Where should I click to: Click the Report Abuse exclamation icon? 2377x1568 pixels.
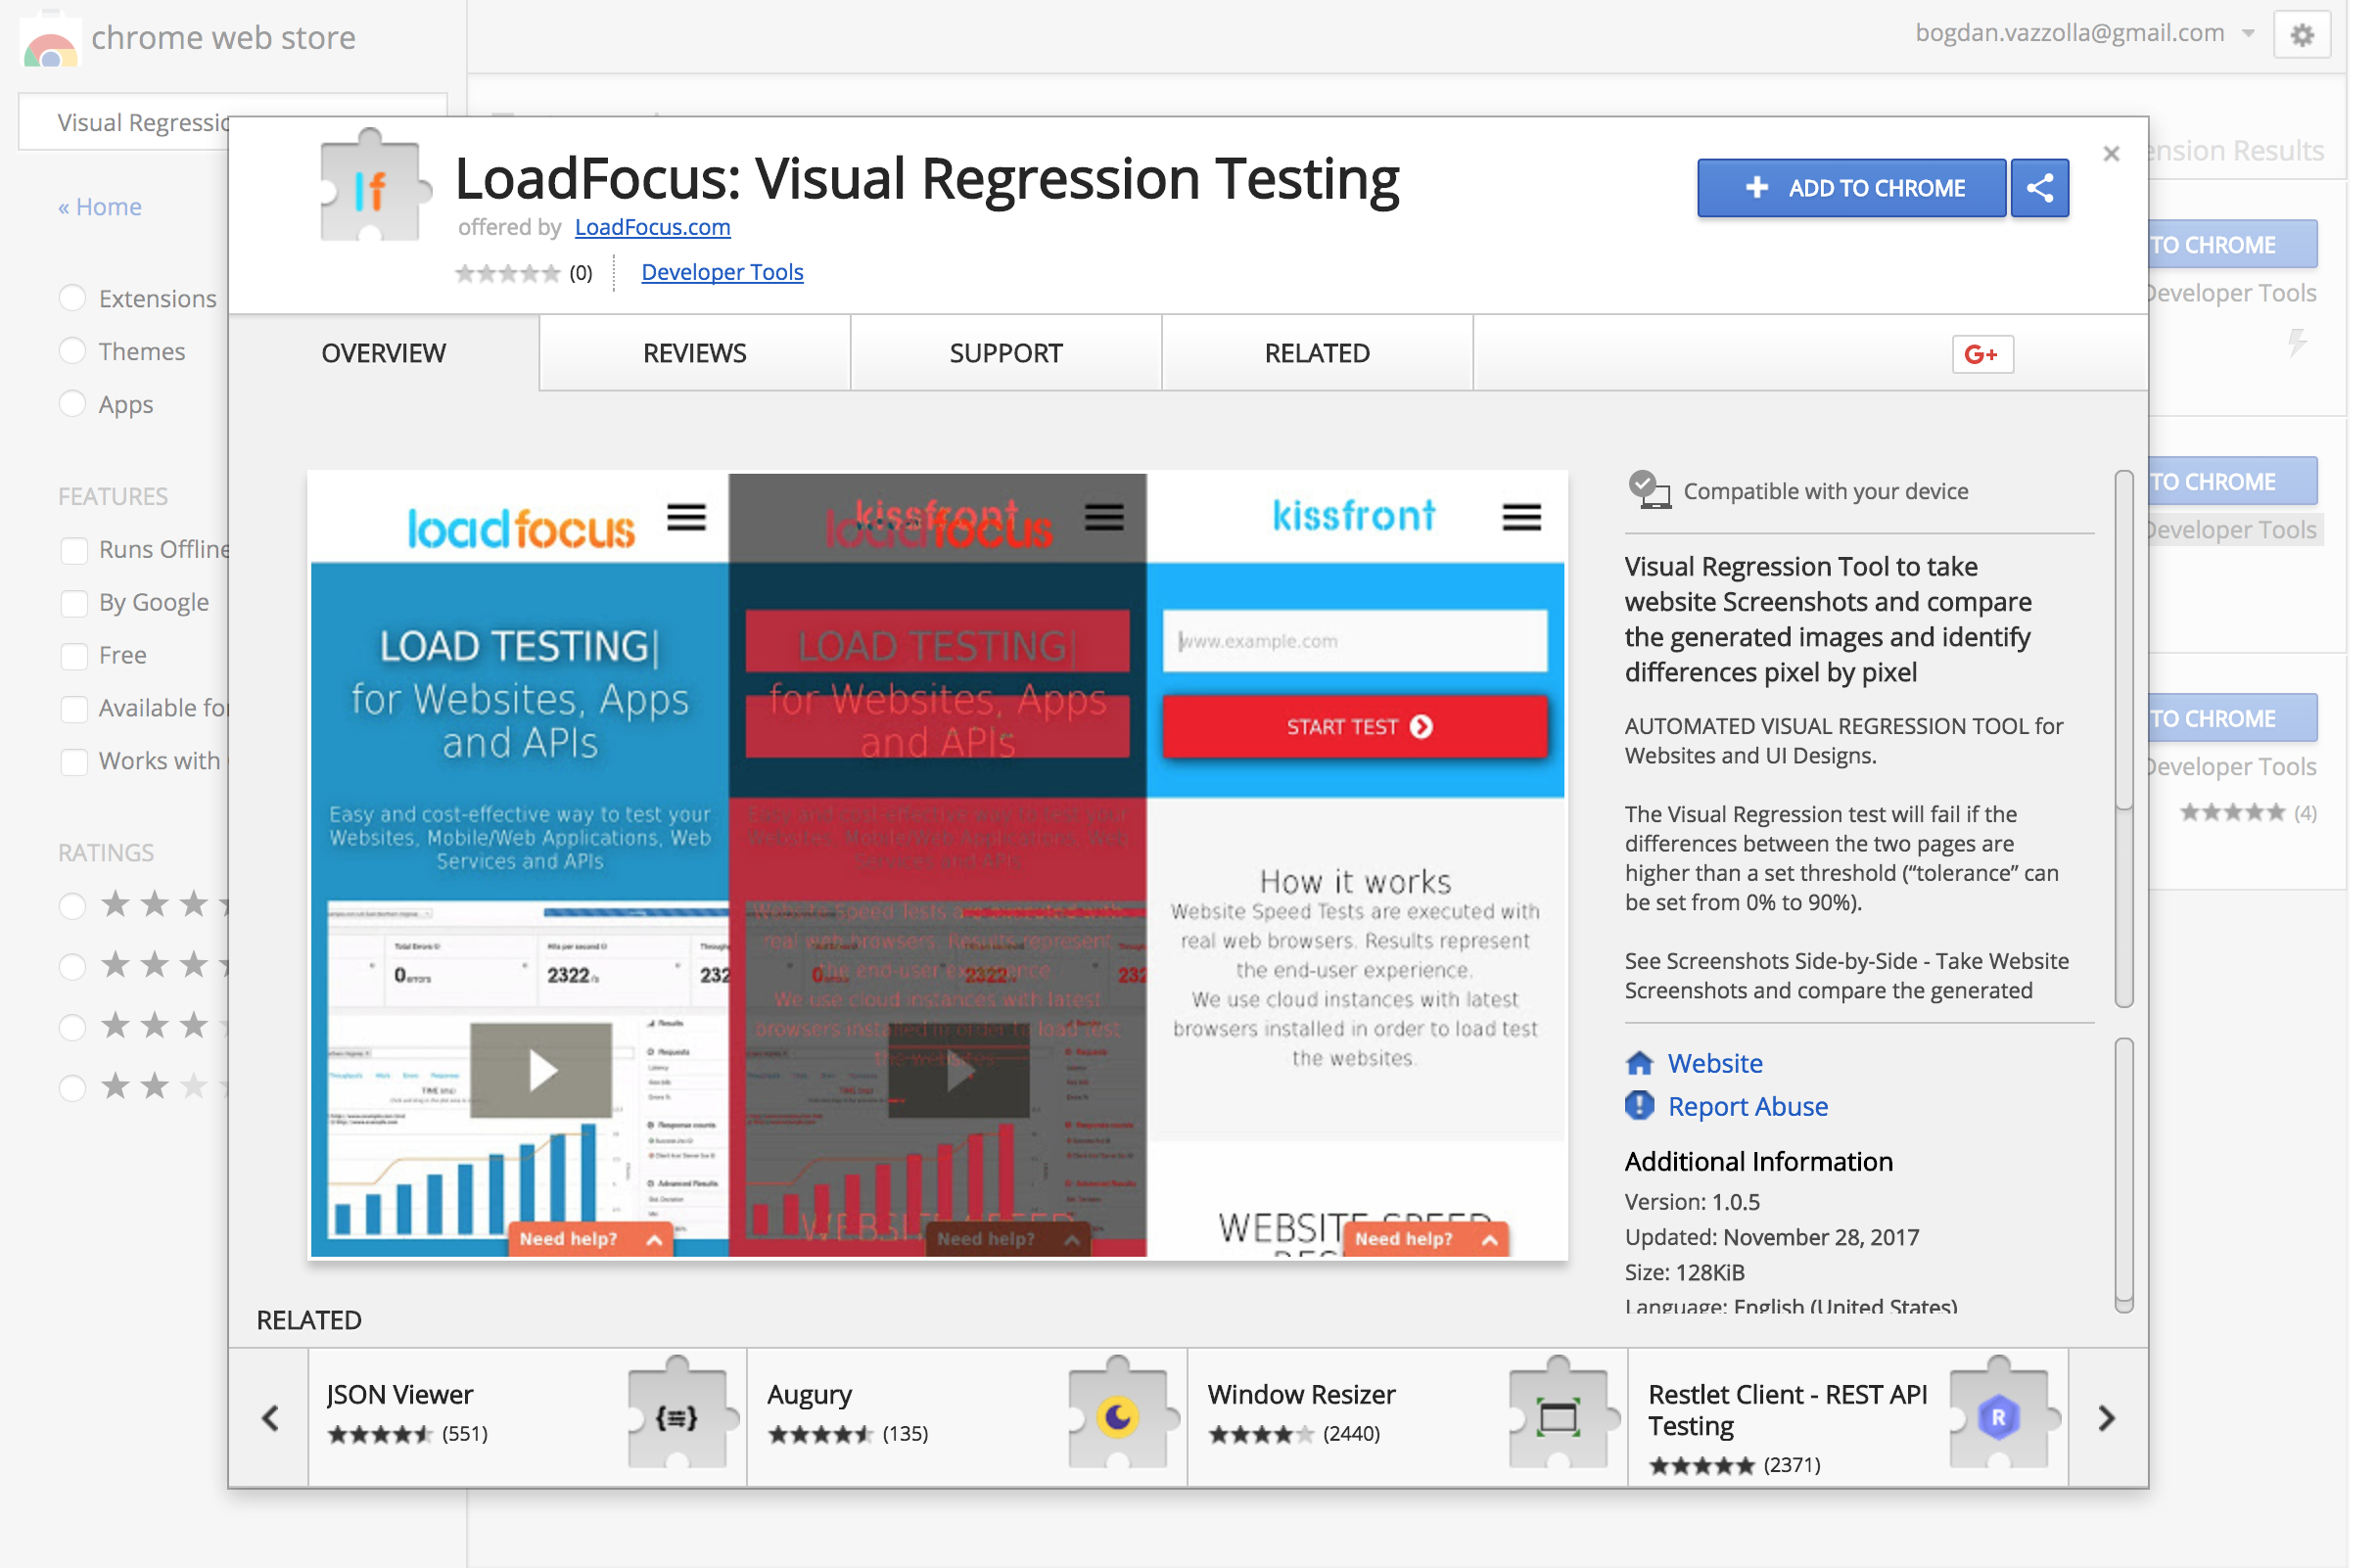[x=1640, y=1106]
